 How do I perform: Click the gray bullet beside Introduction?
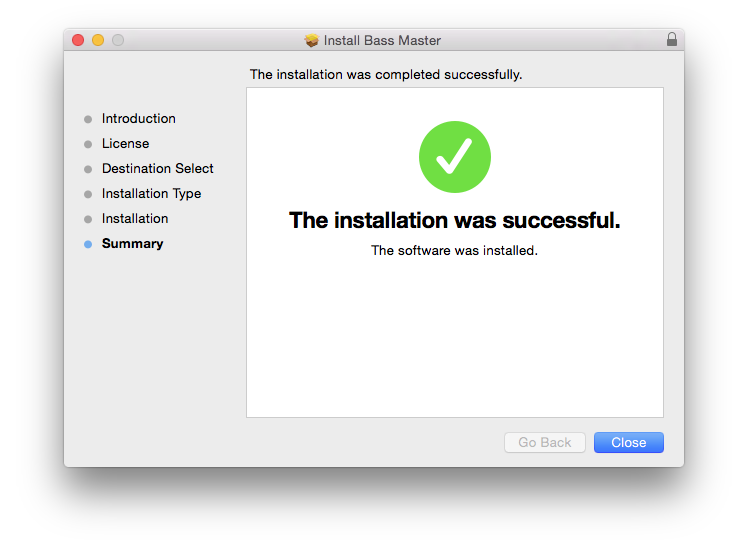click(x=88, y=119)
